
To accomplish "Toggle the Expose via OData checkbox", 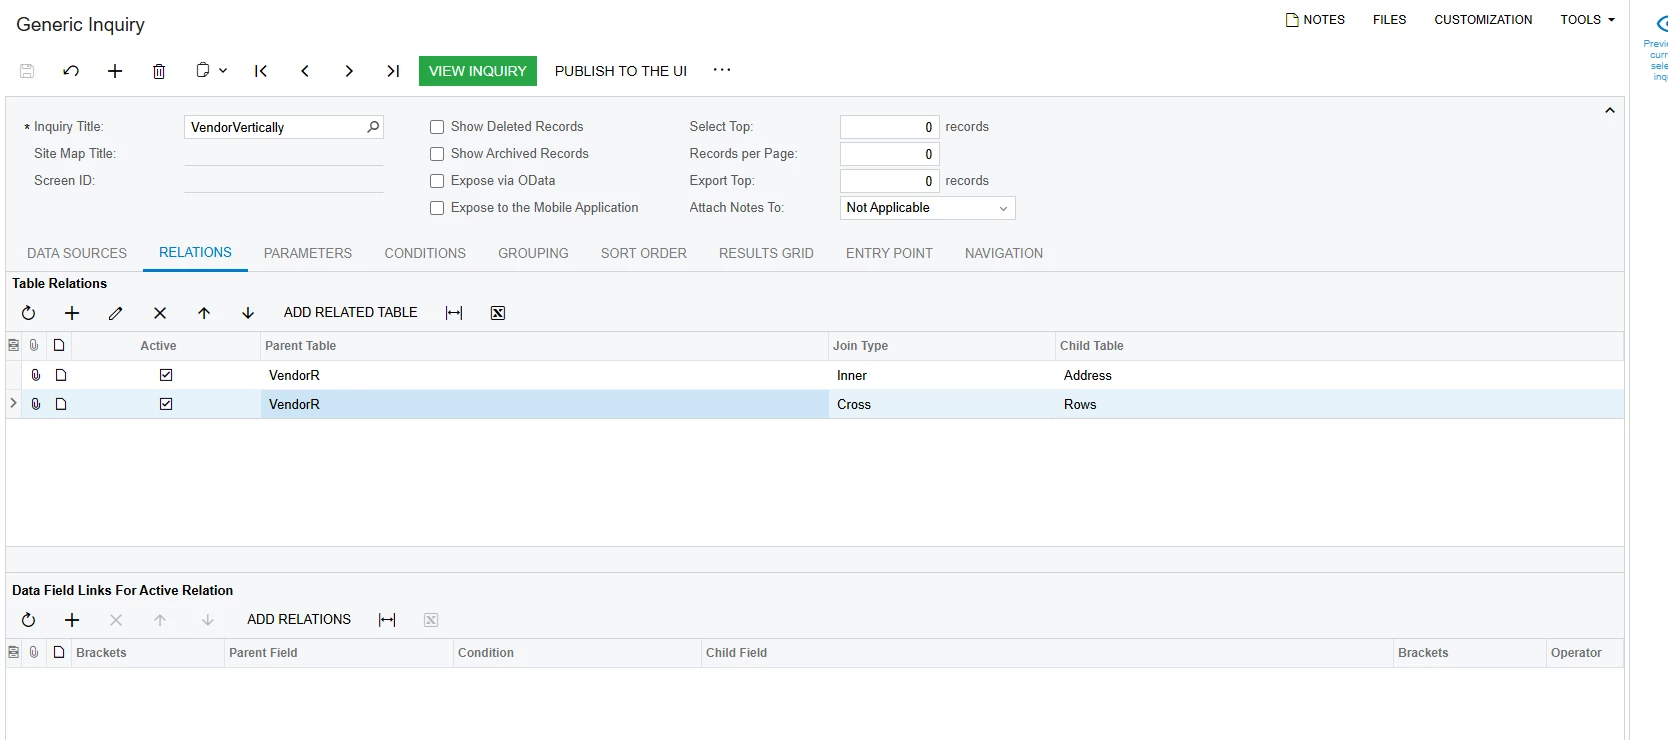I will tap(437, 181).
